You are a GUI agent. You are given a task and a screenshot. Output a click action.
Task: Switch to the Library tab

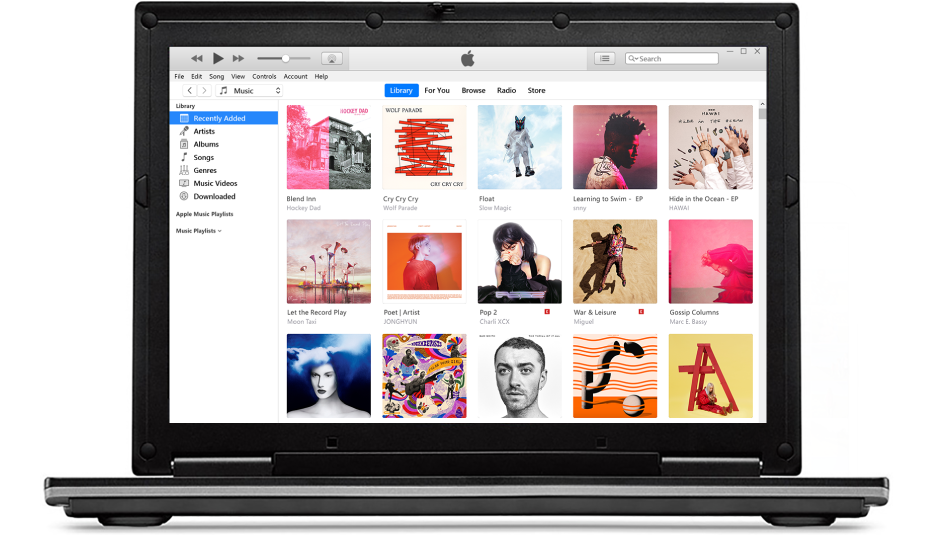coord(401,90)
